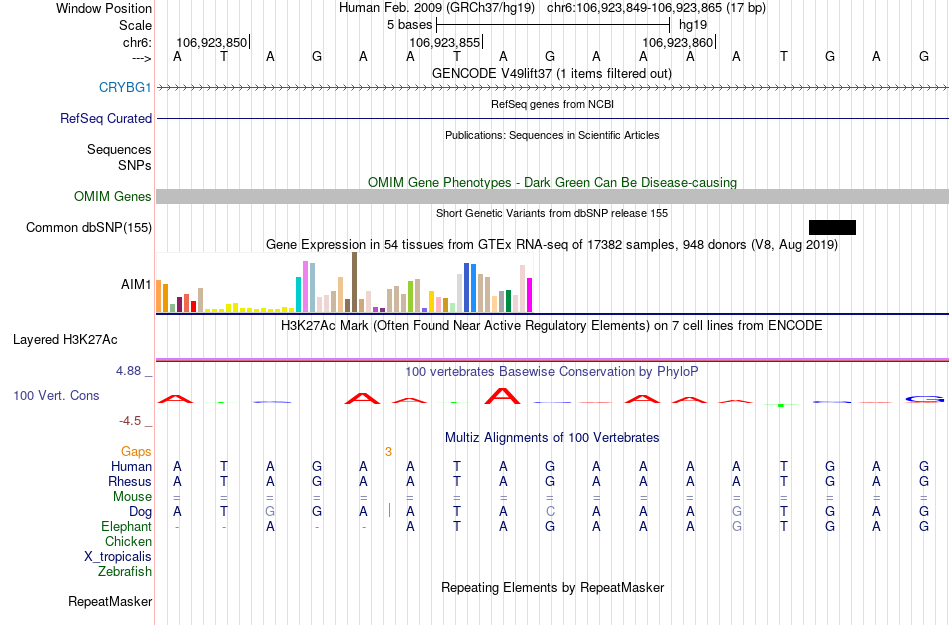This screenshot has height=625, width=950.
Task: Click the Rhesus species row label
Action: point(130,482)
